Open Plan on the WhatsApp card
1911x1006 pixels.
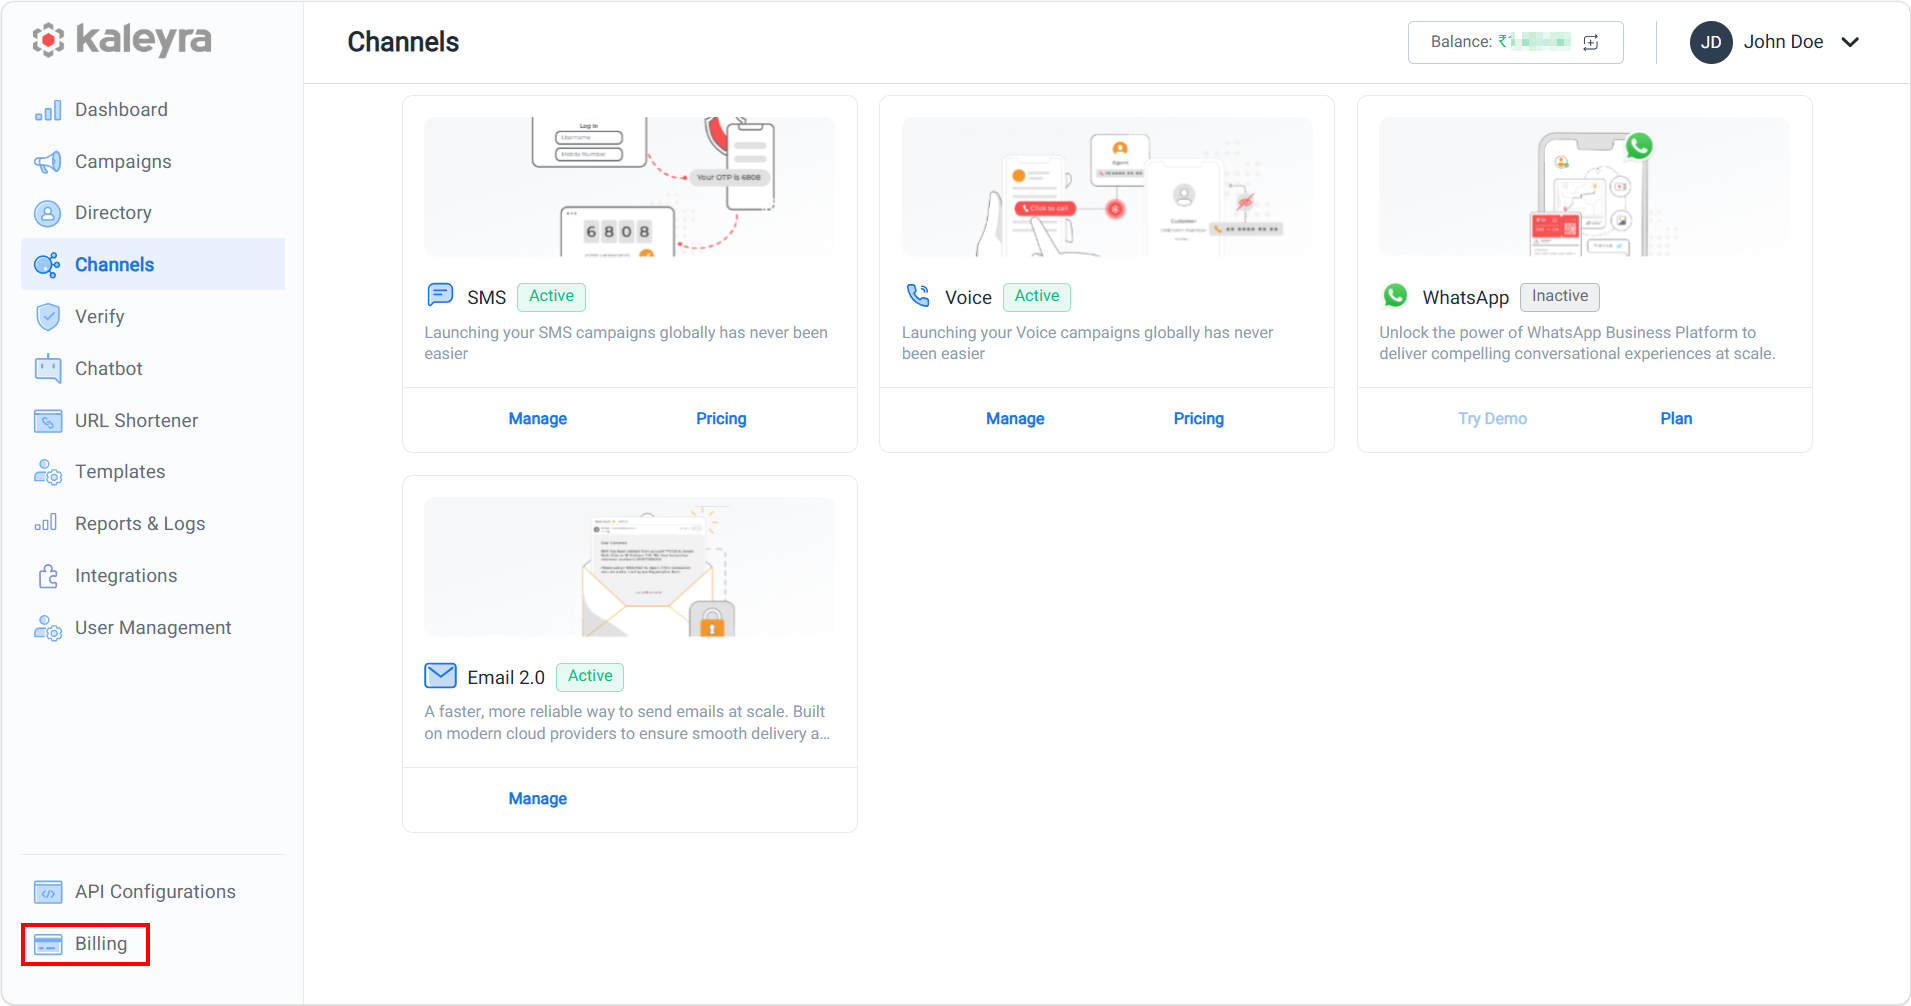[1676, 419]
